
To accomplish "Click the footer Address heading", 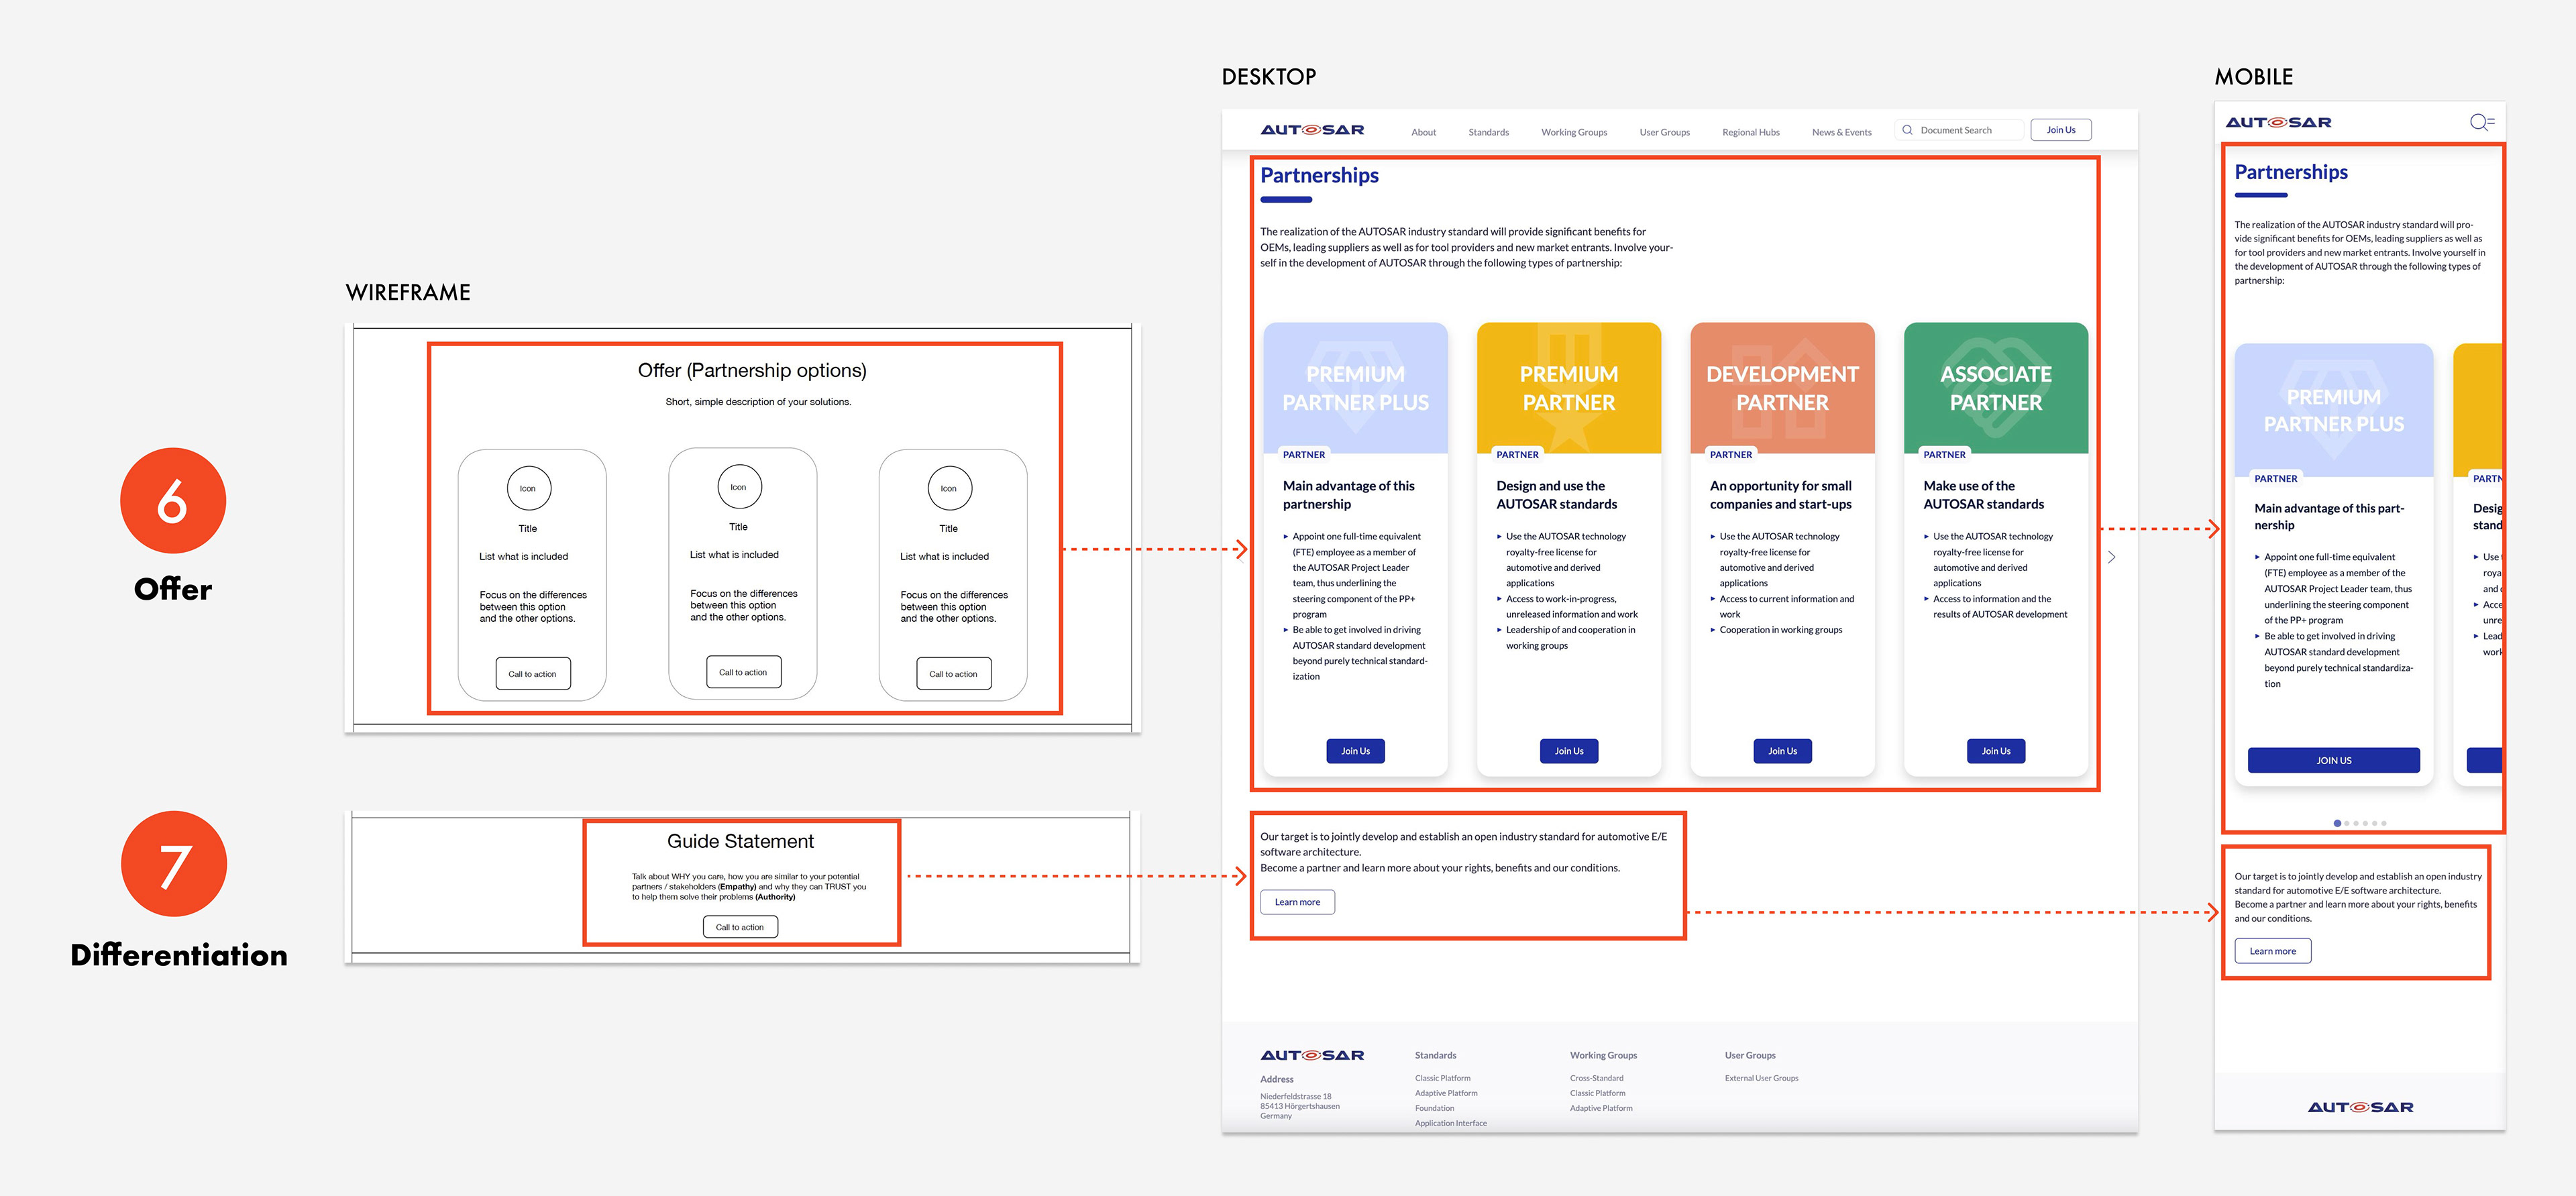I will coord(1276,1079).
